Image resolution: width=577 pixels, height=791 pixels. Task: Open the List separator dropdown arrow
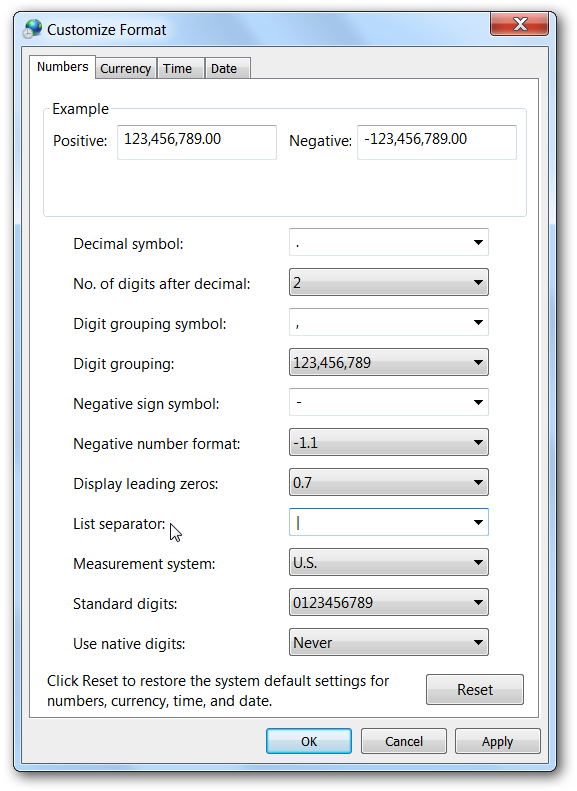[x=478, y=522]
